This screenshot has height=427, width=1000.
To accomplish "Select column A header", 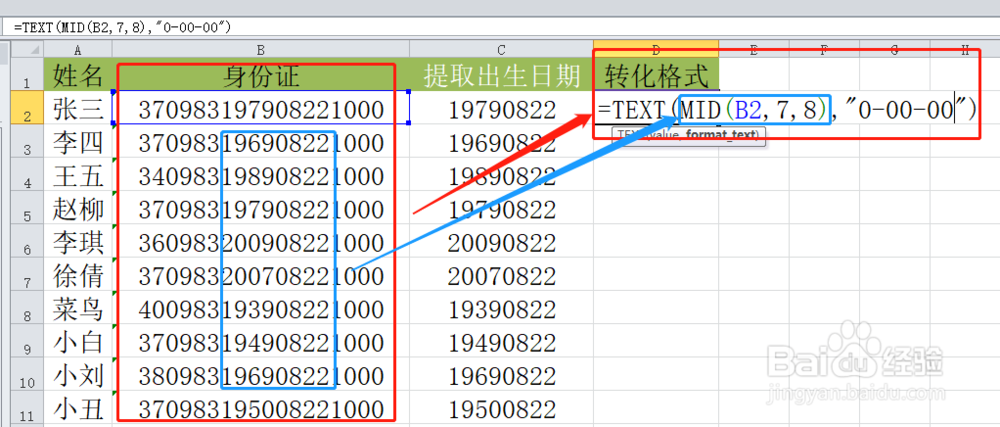I will coord(78,50).
